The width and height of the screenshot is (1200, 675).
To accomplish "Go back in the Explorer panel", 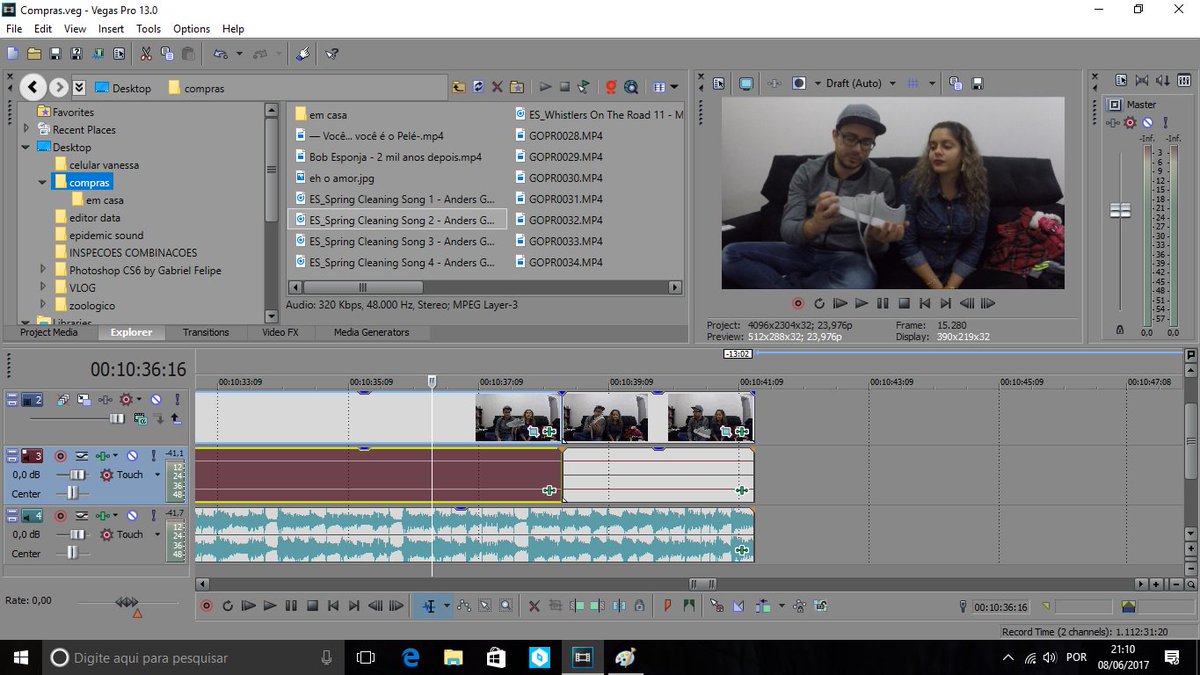I will click(x=33, y=87).
